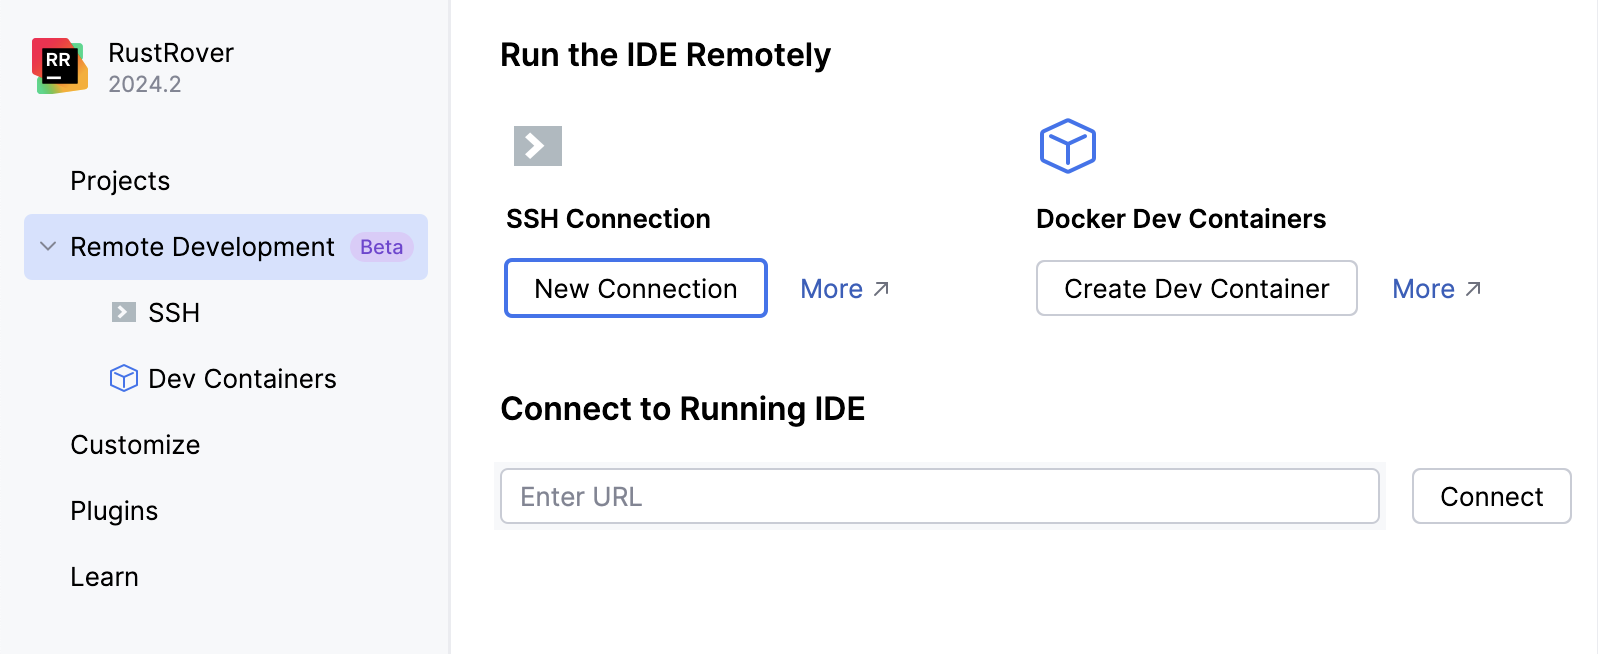
Task: Click the Run the IDE Remotely heading
Action: click(x=665, y=55)
